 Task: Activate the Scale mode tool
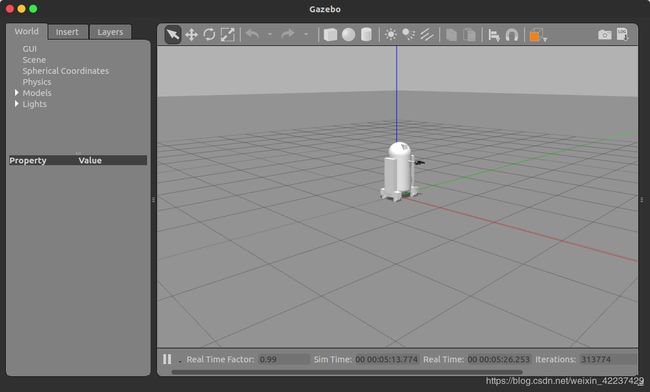228,34
